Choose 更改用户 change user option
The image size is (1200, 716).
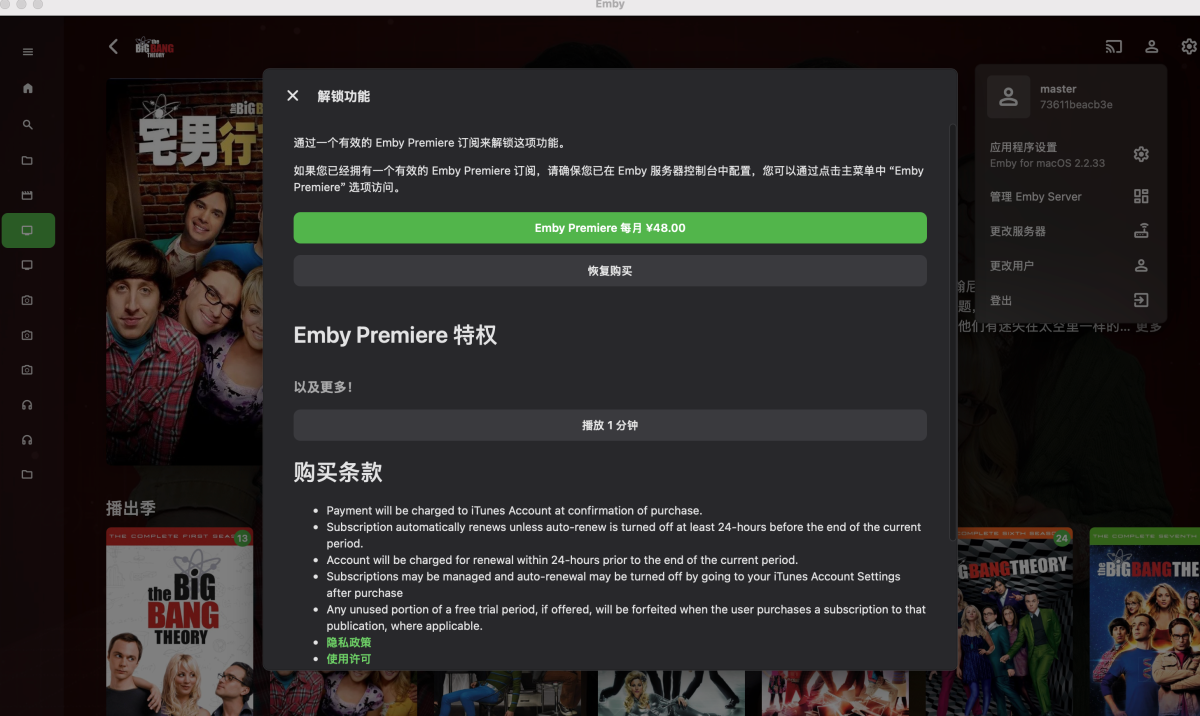tap(1069, 266)
